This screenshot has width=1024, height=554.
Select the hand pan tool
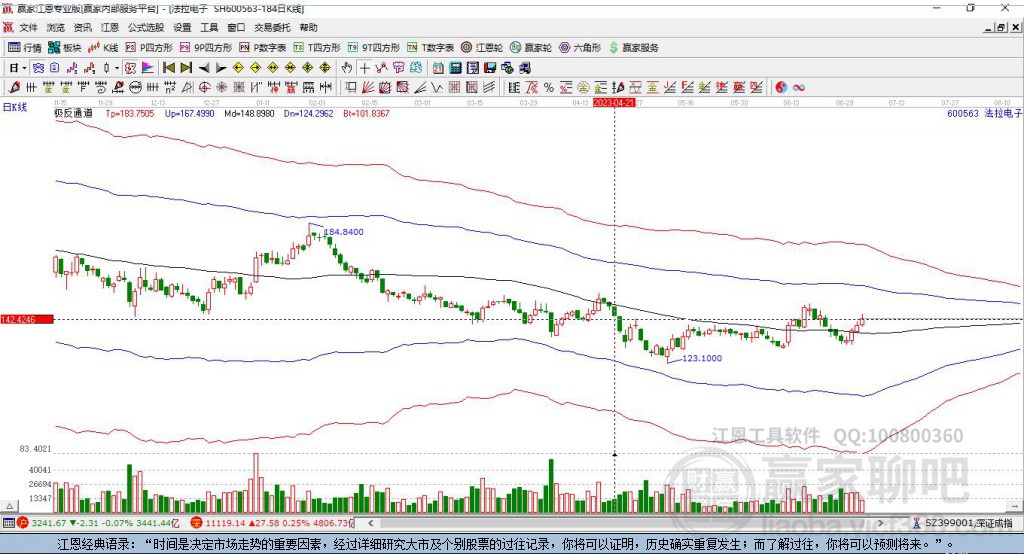pyautogui.click(x=347, y=68)
